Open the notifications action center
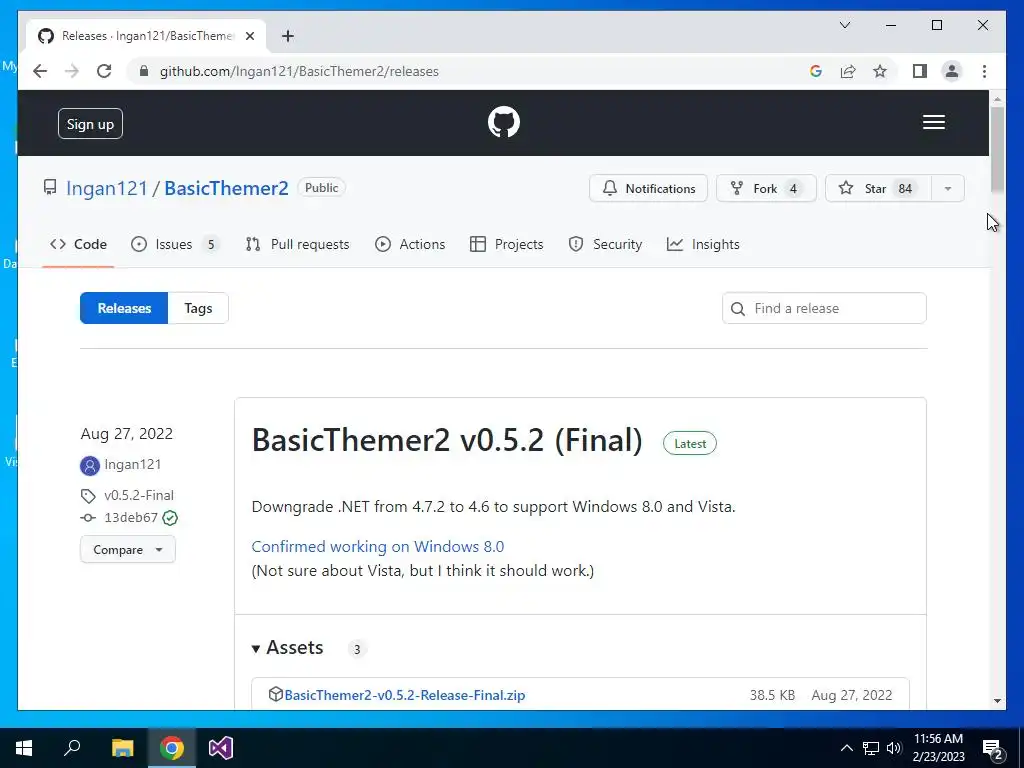Screen dimensions: 1024x768 coord(992,748)
